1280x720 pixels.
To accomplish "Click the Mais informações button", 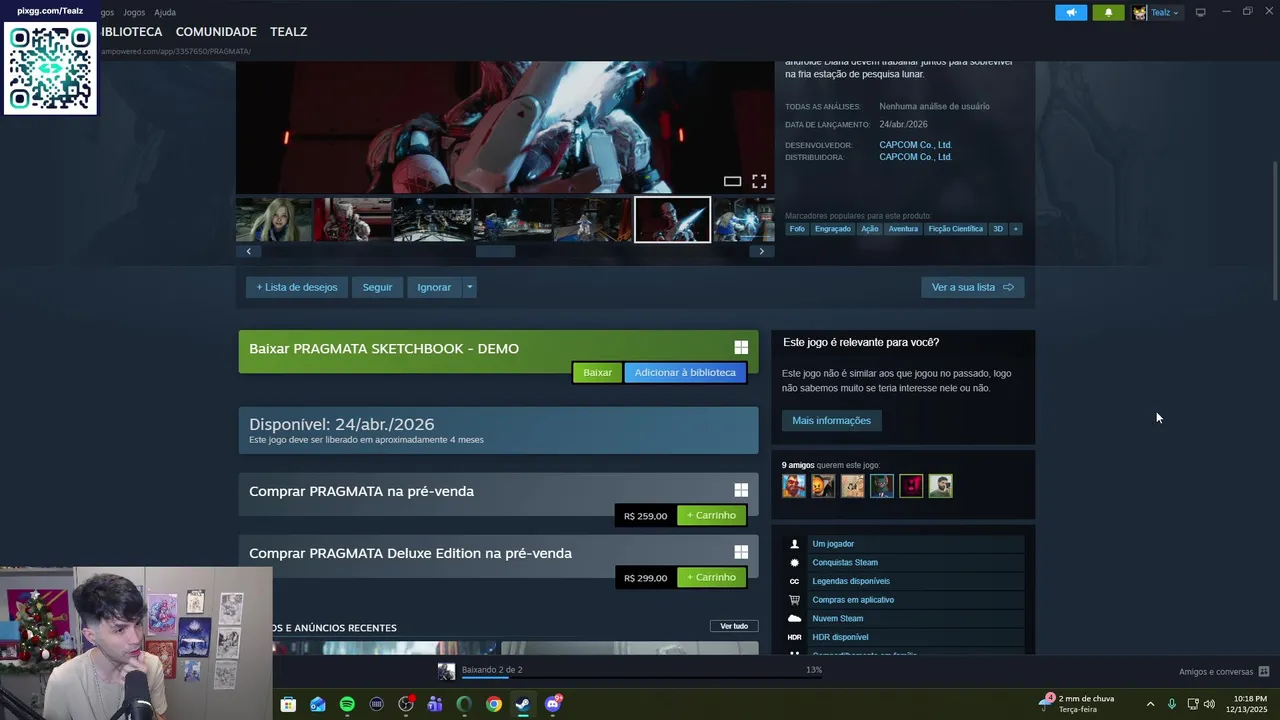I will pos(831,420).
